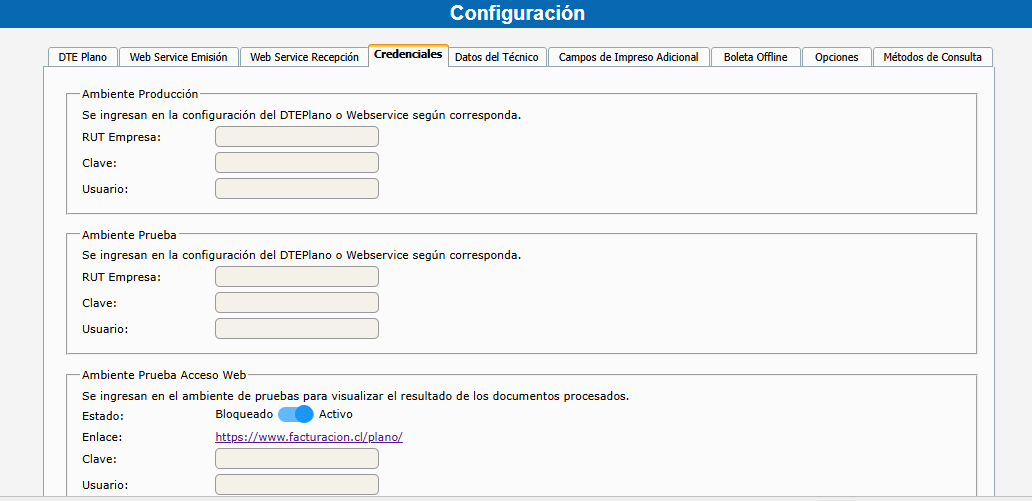This screenshot has width=1032, height=501.
Task: Focus Usuario field in Ambiente Producción
Action: 297,188
